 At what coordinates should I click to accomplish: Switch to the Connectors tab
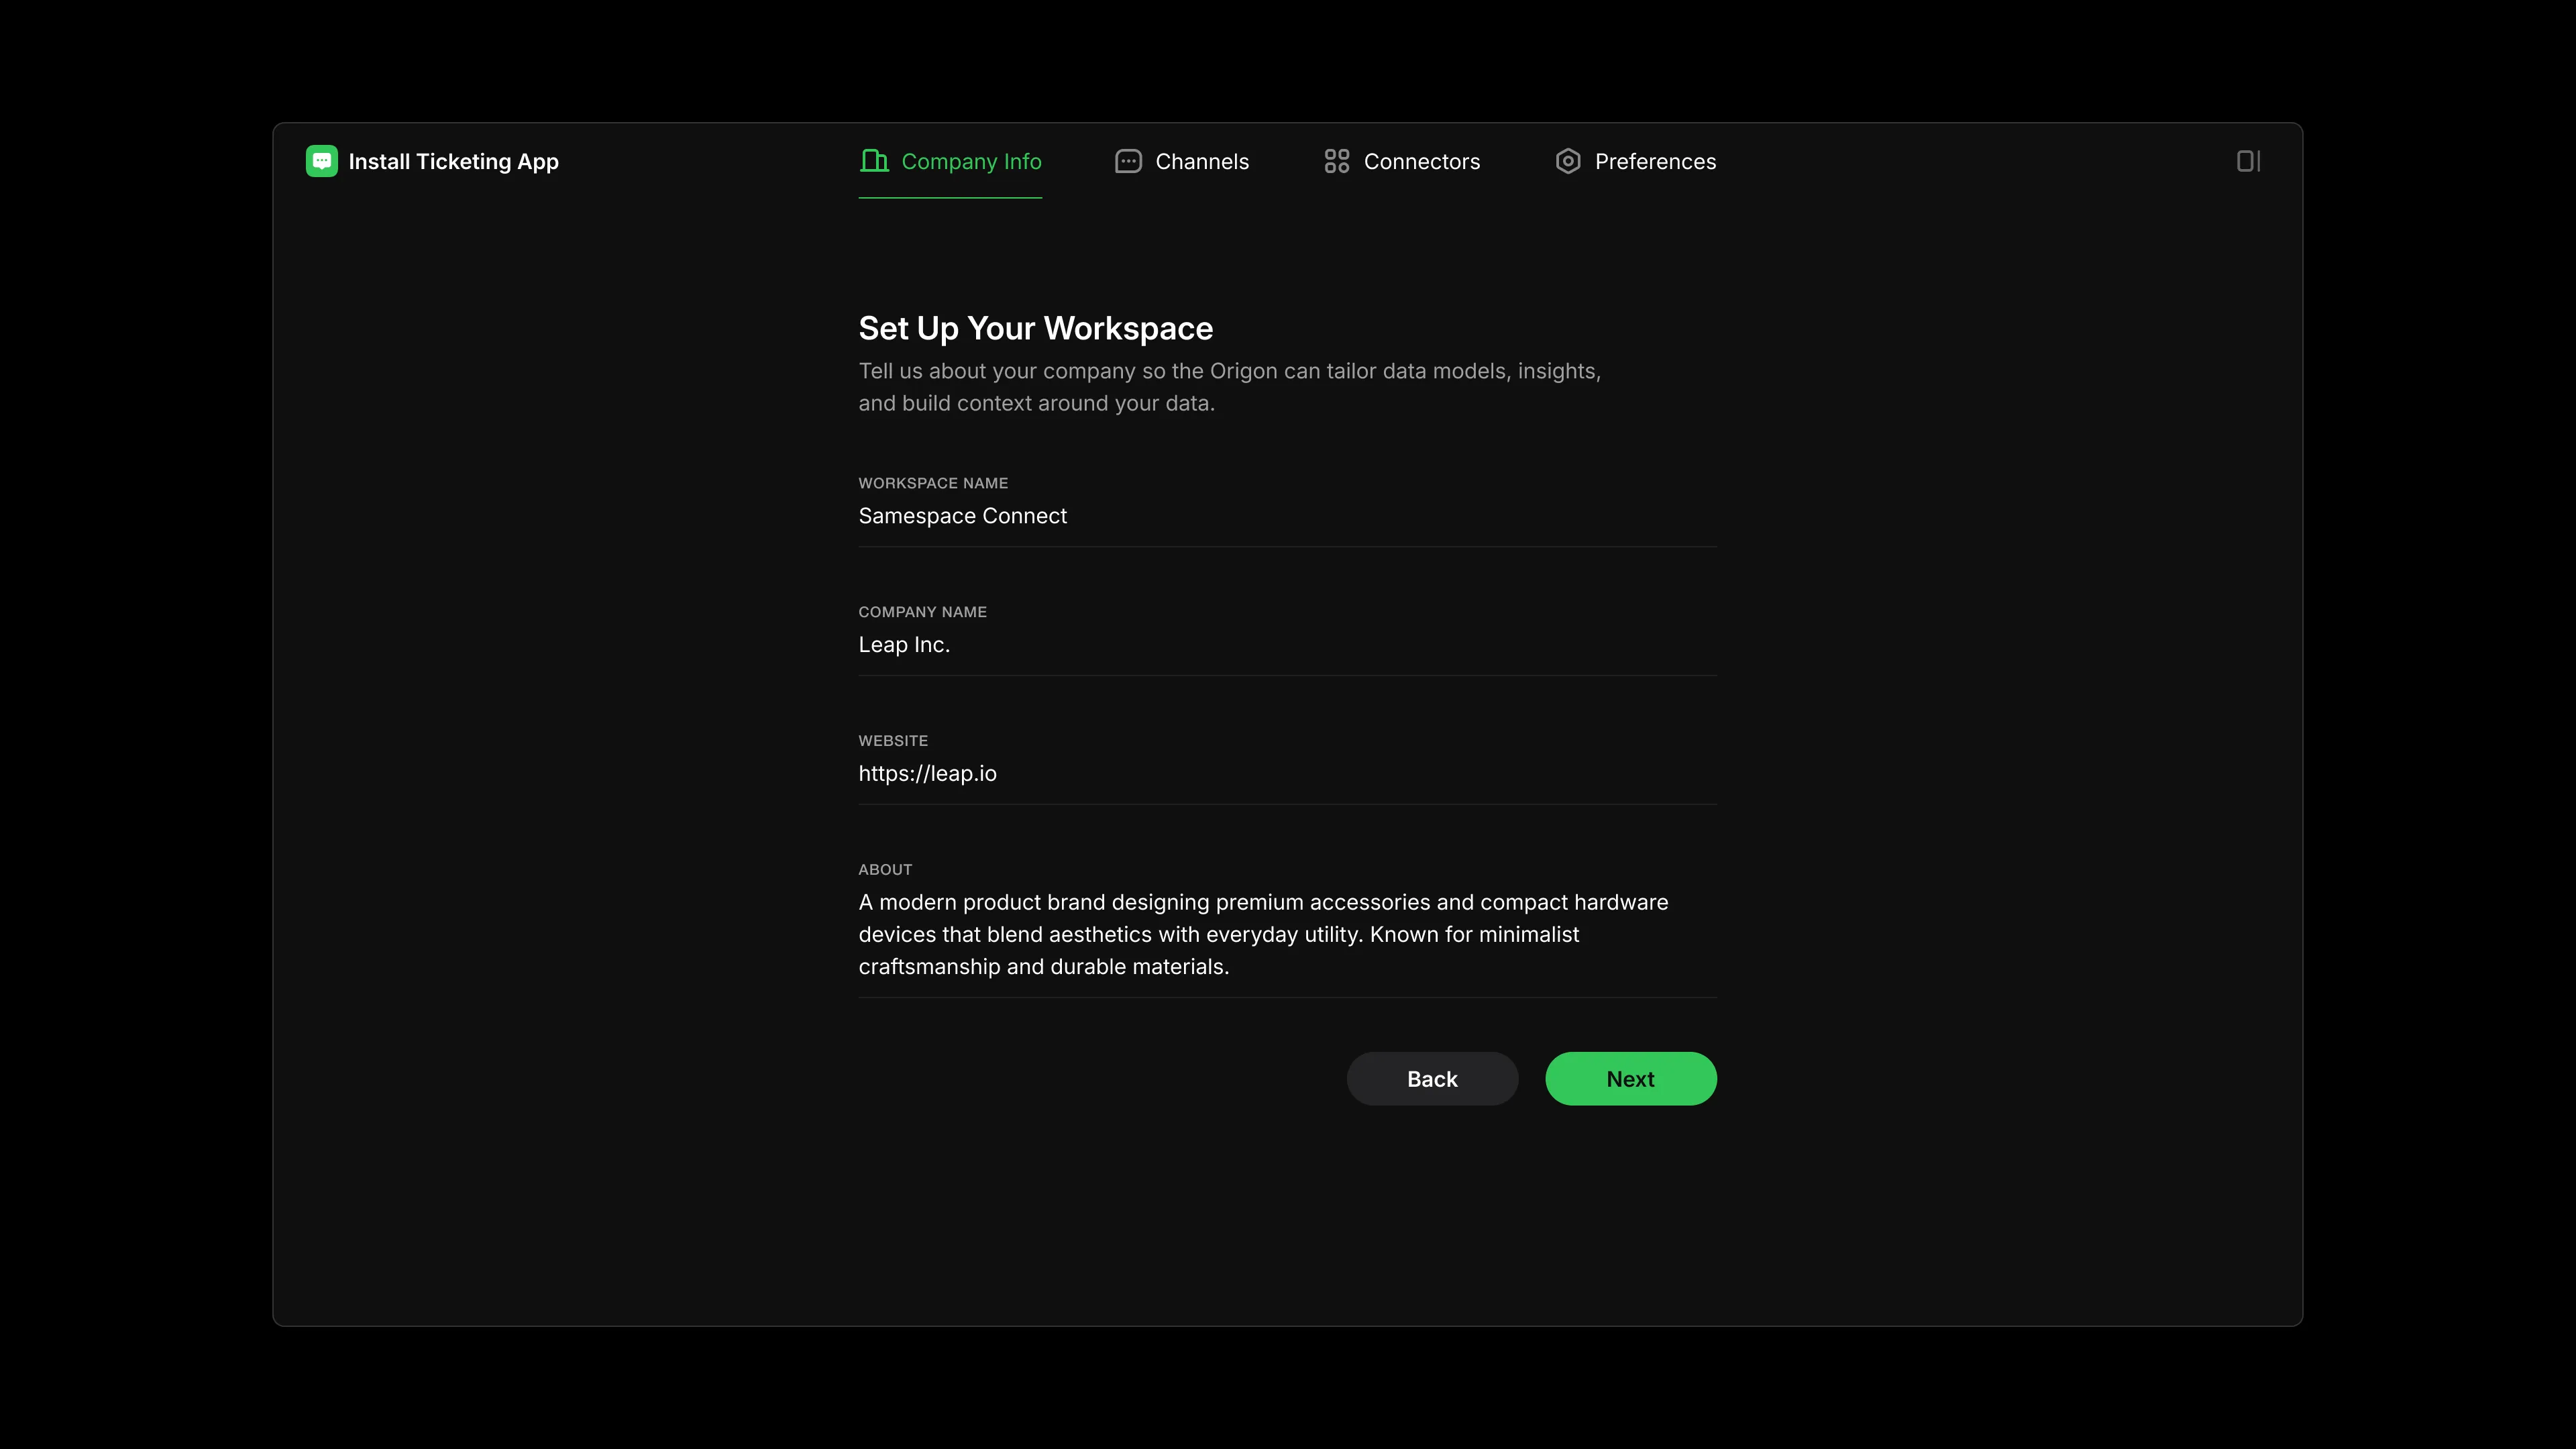click(x=1422, y=160)
